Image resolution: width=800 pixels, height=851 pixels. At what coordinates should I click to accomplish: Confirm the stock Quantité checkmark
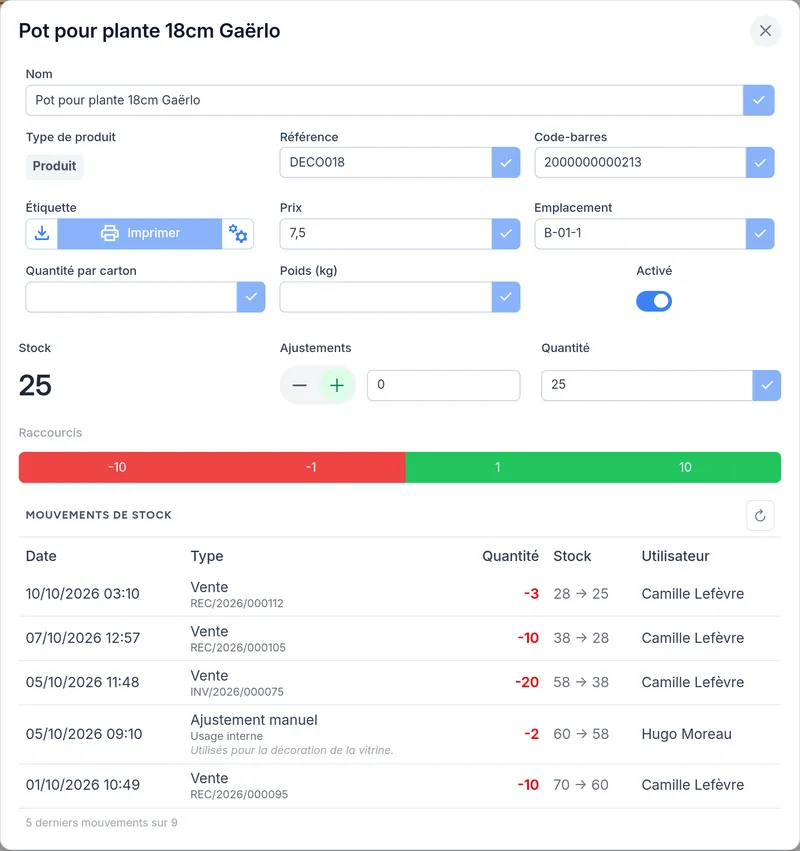[766, 385]
